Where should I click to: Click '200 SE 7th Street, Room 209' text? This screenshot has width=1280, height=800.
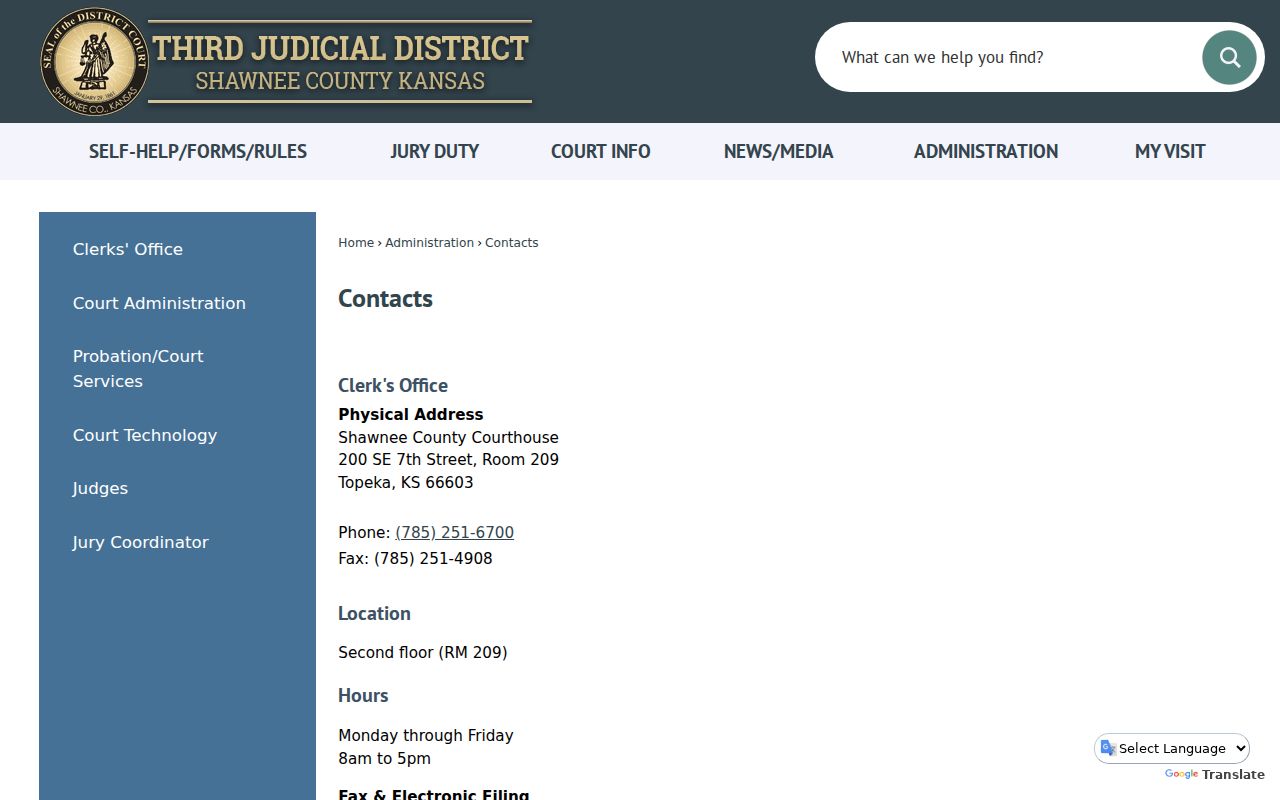[448, 459]
